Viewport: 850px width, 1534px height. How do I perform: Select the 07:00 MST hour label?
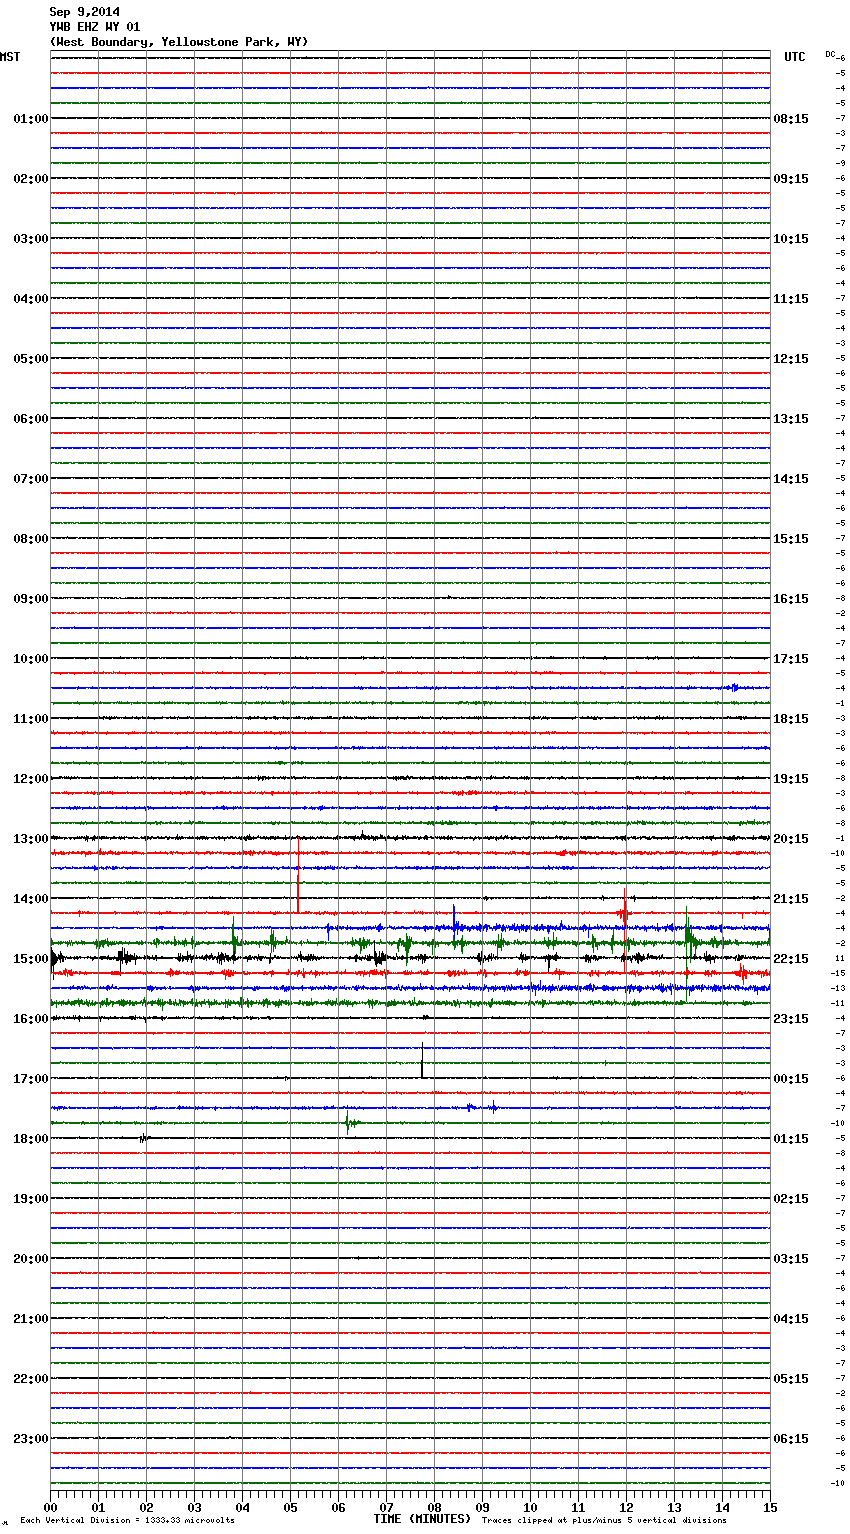tap(31, 479)
